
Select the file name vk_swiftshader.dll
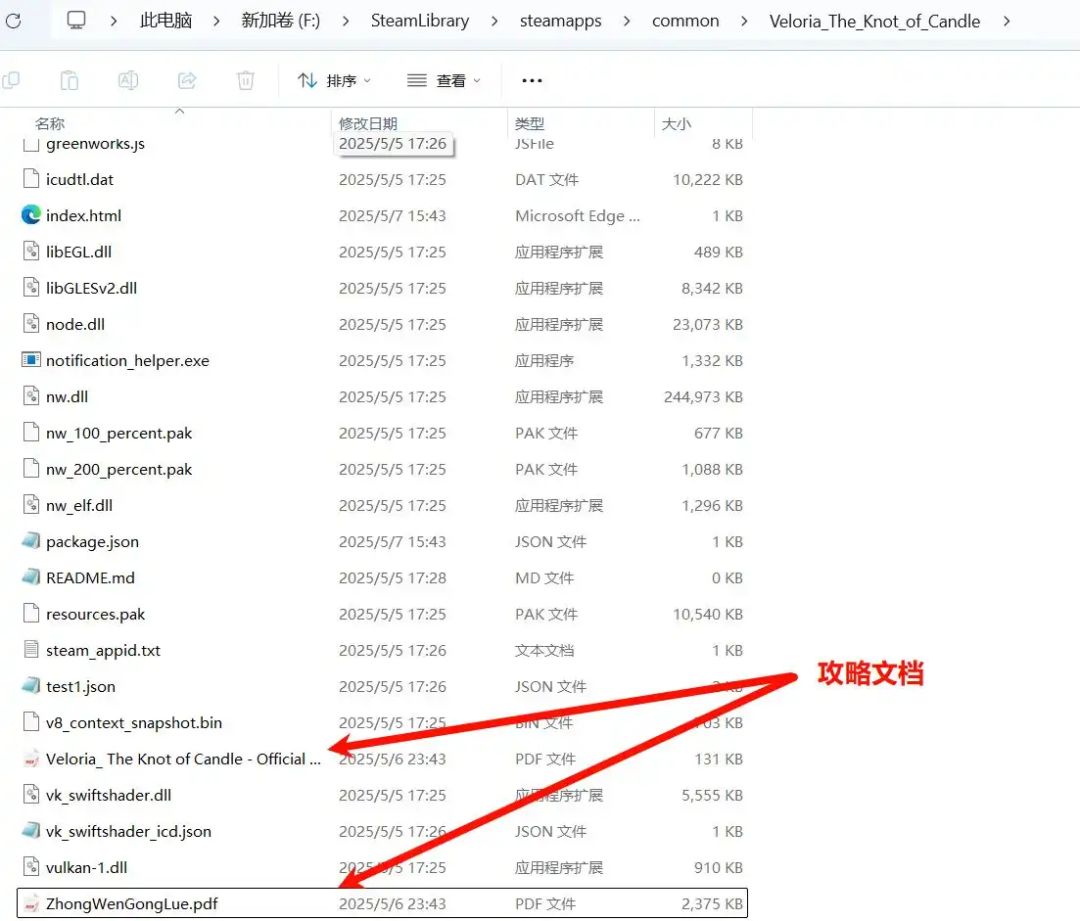point(109,795)
